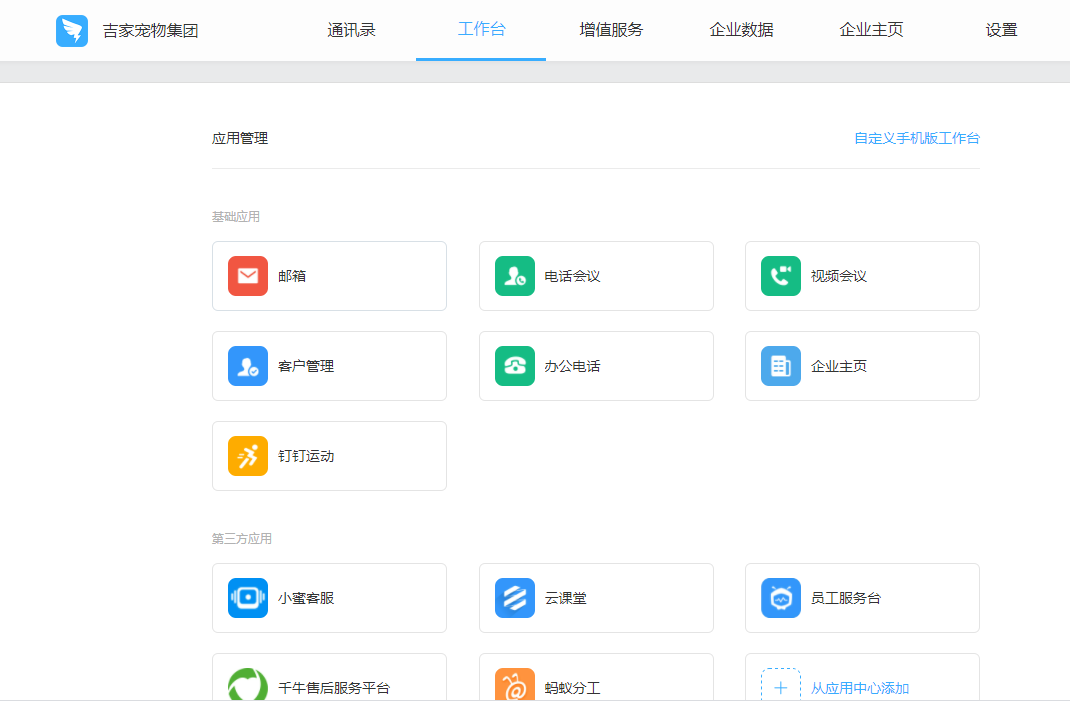Image resolution: width=1070 pixels, height=702 pixels.
Task: Click the 从应用中心添加 link
Action: coord(860,688)
